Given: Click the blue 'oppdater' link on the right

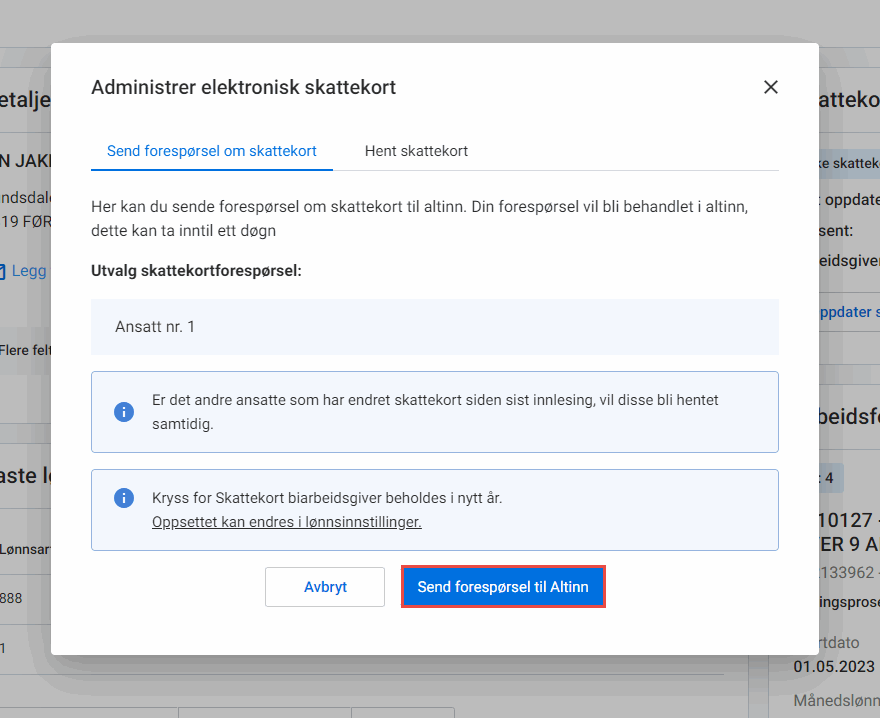Looking at the screenshot, I should click(x=848, y=311).
